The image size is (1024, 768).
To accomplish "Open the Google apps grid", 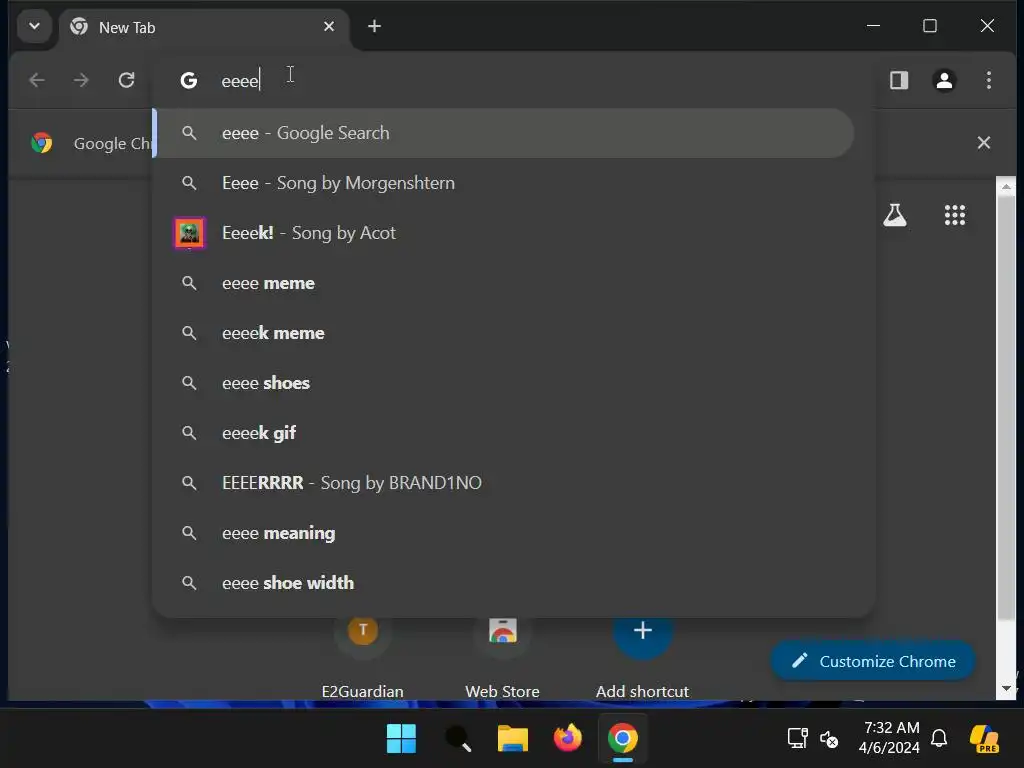I will point(955,215).
